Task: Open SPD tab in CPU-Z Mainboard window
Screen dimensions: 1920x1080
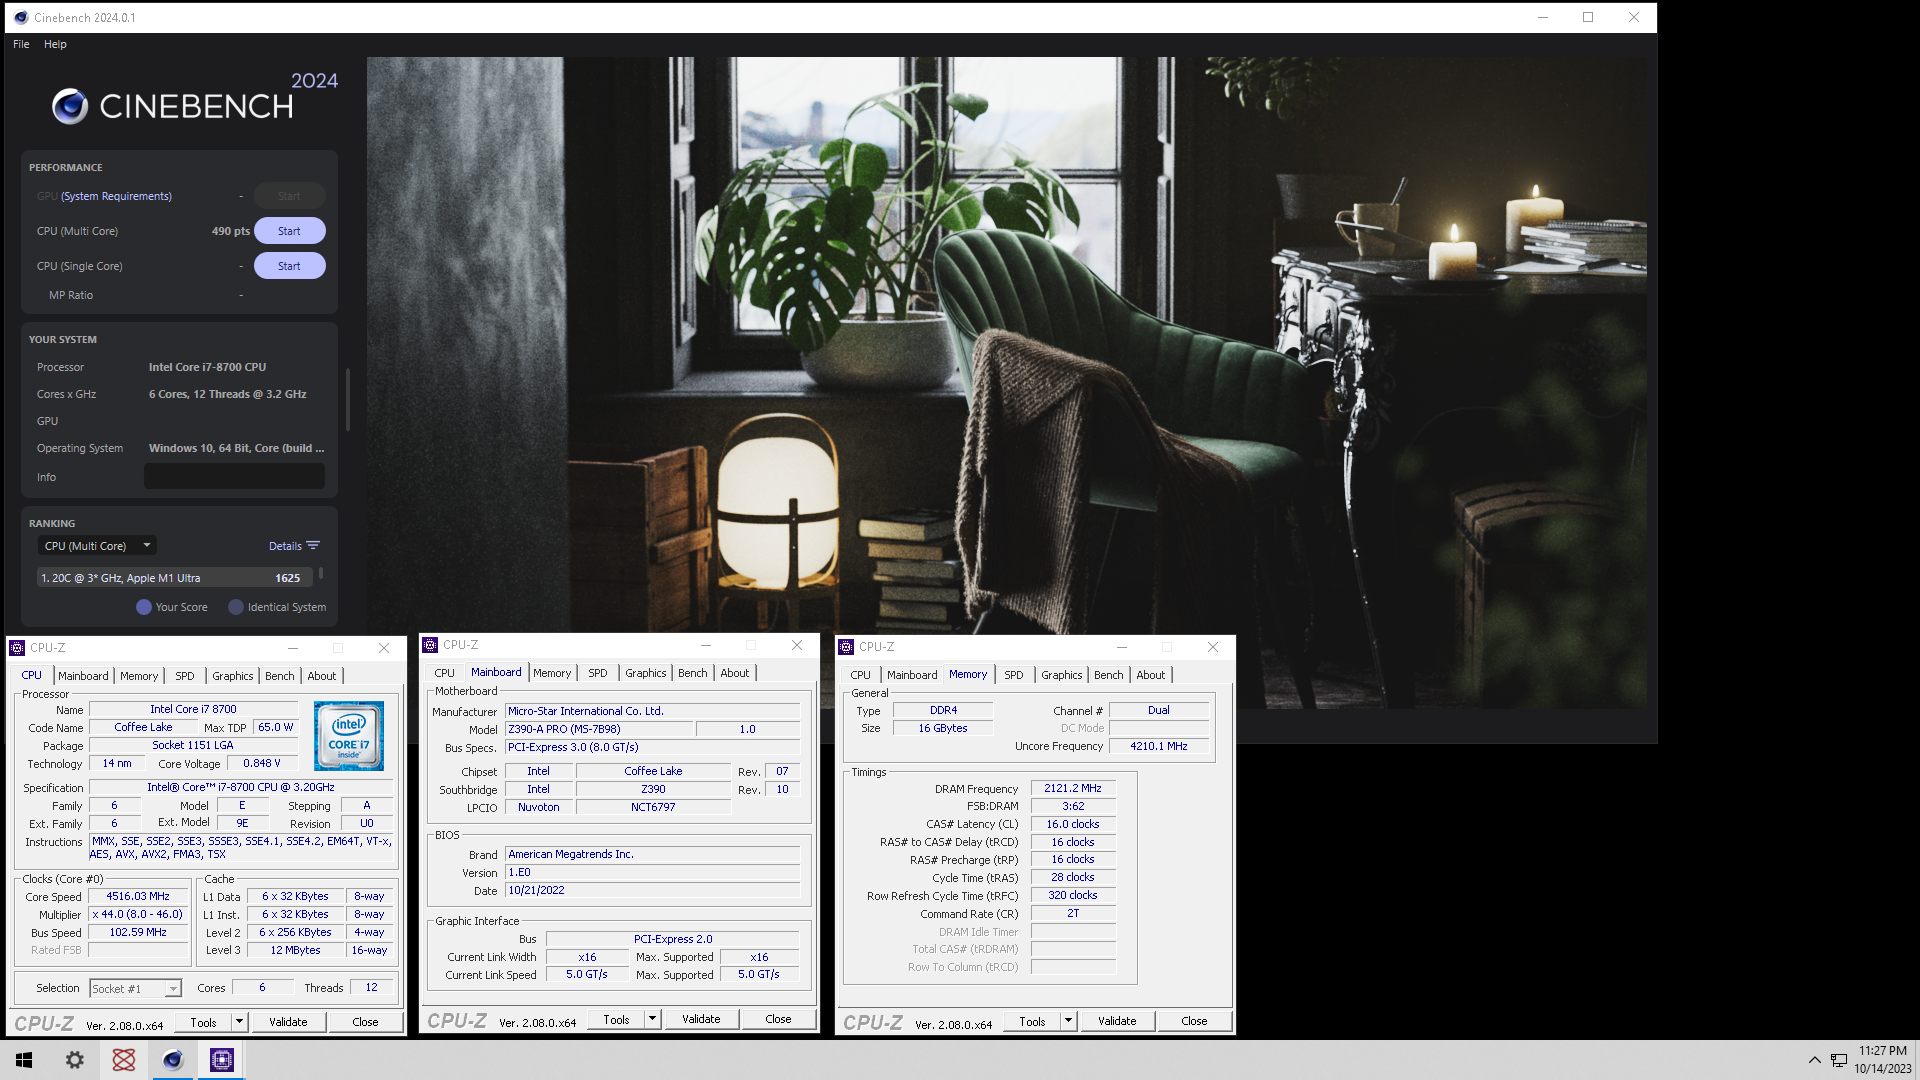Action: click(x=598, y=673)
